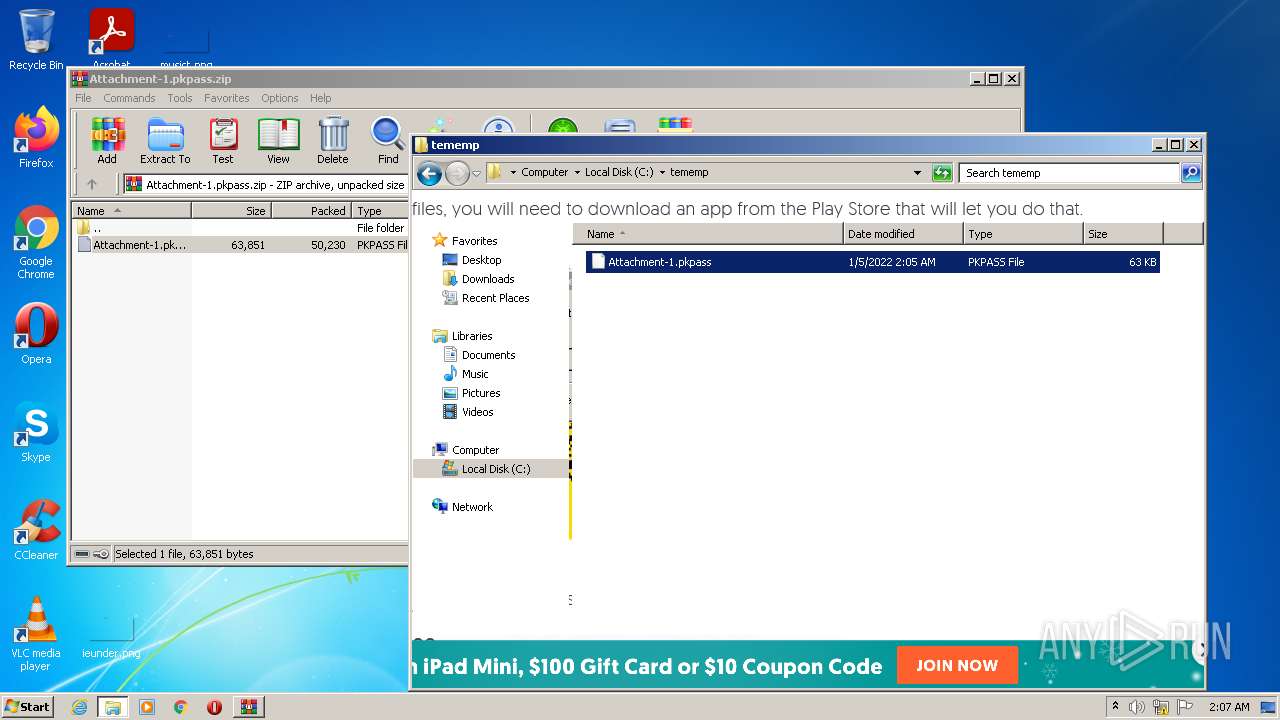Open the address bar history dropdown
This screenshot has width=1280, height=720.
917,172
